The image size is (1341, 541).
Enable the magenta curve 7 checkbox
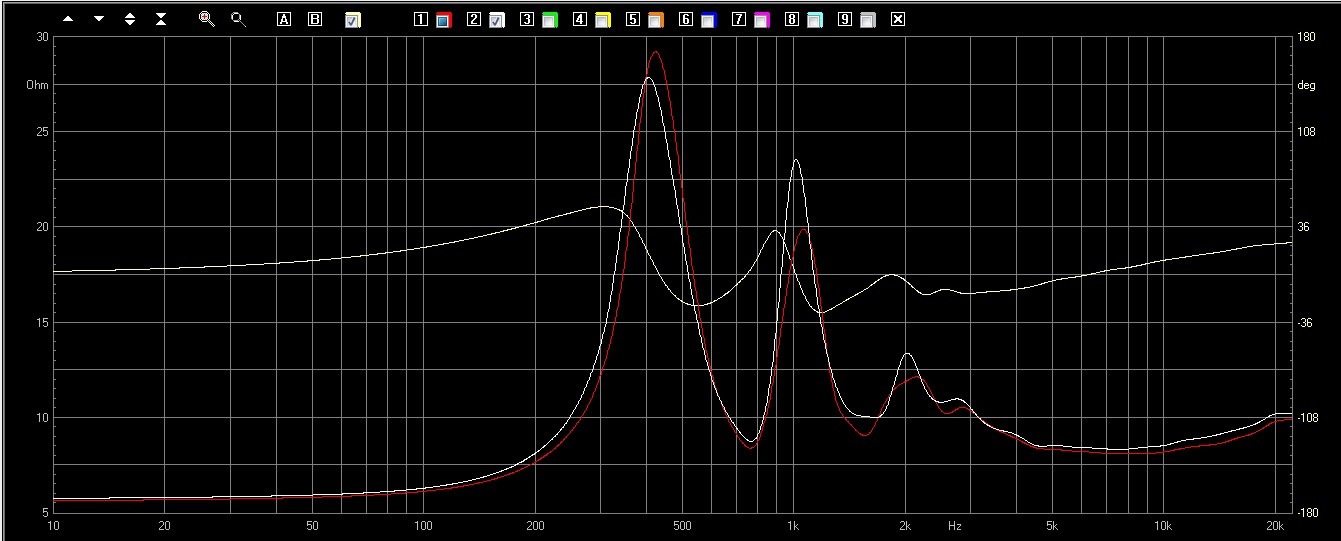[x=761, y=20]
